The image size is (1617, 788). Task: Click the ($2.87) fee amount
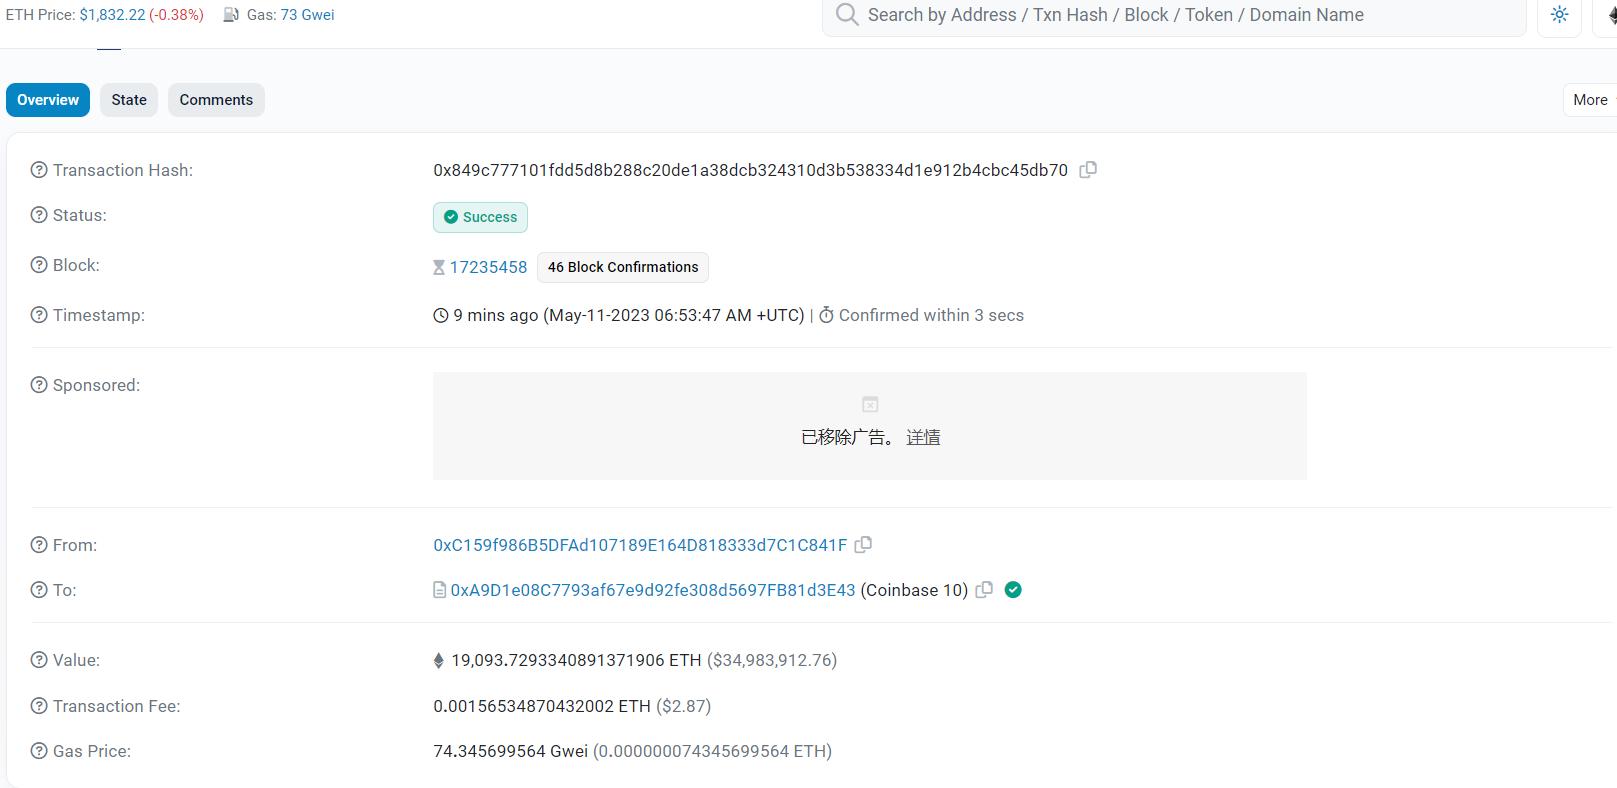[684, 706]
